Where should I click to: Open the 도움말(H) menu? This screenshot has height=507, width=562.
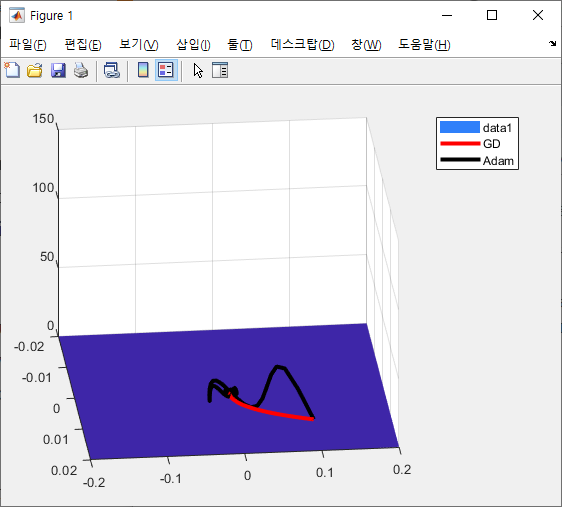coord(424,45)
